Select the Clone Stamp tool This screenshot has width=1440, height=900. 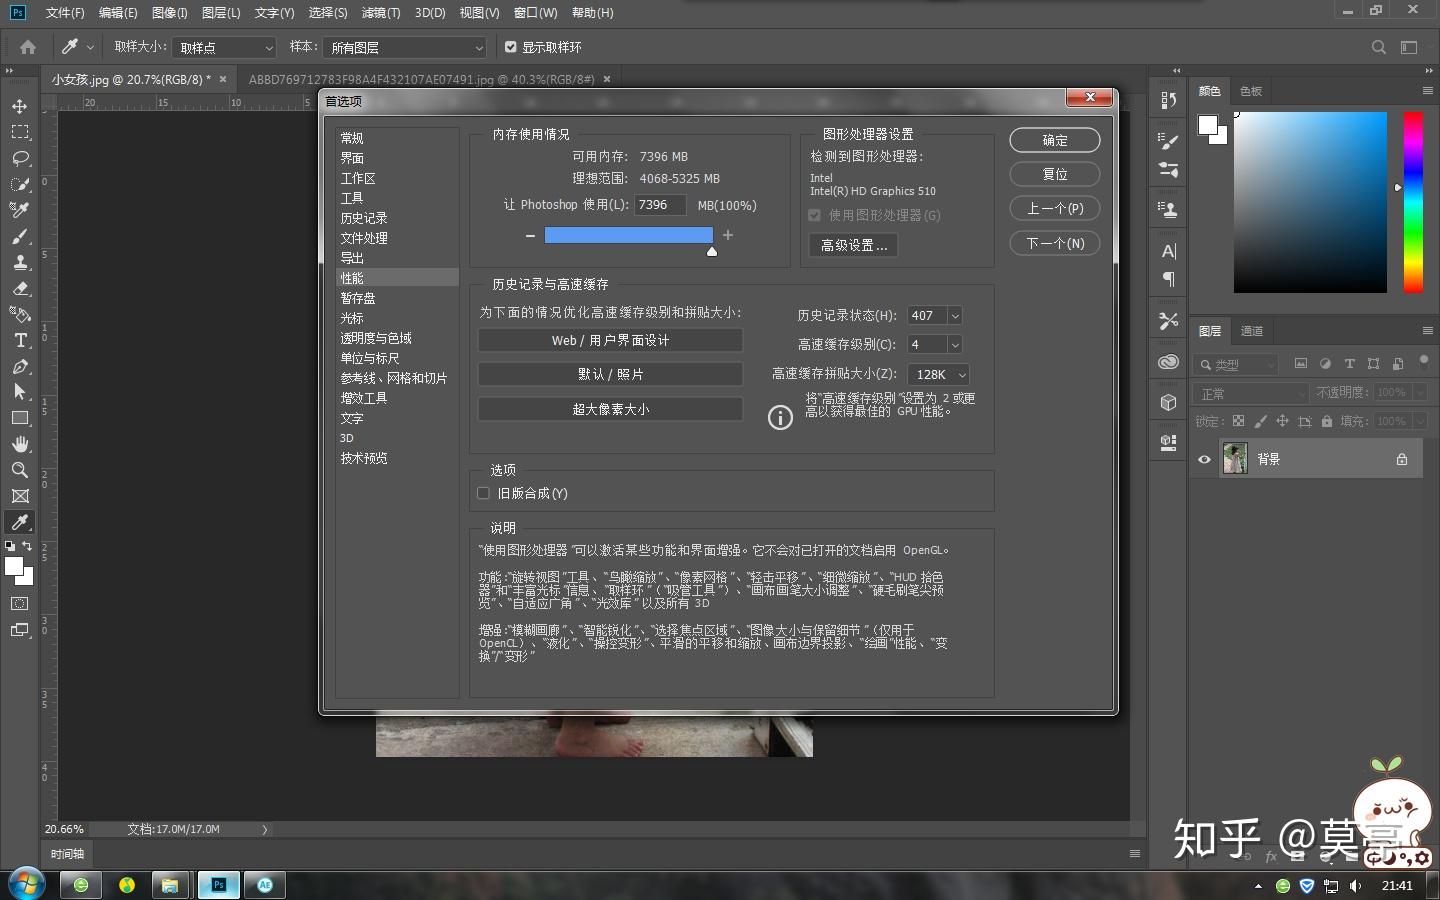[20, 262]
